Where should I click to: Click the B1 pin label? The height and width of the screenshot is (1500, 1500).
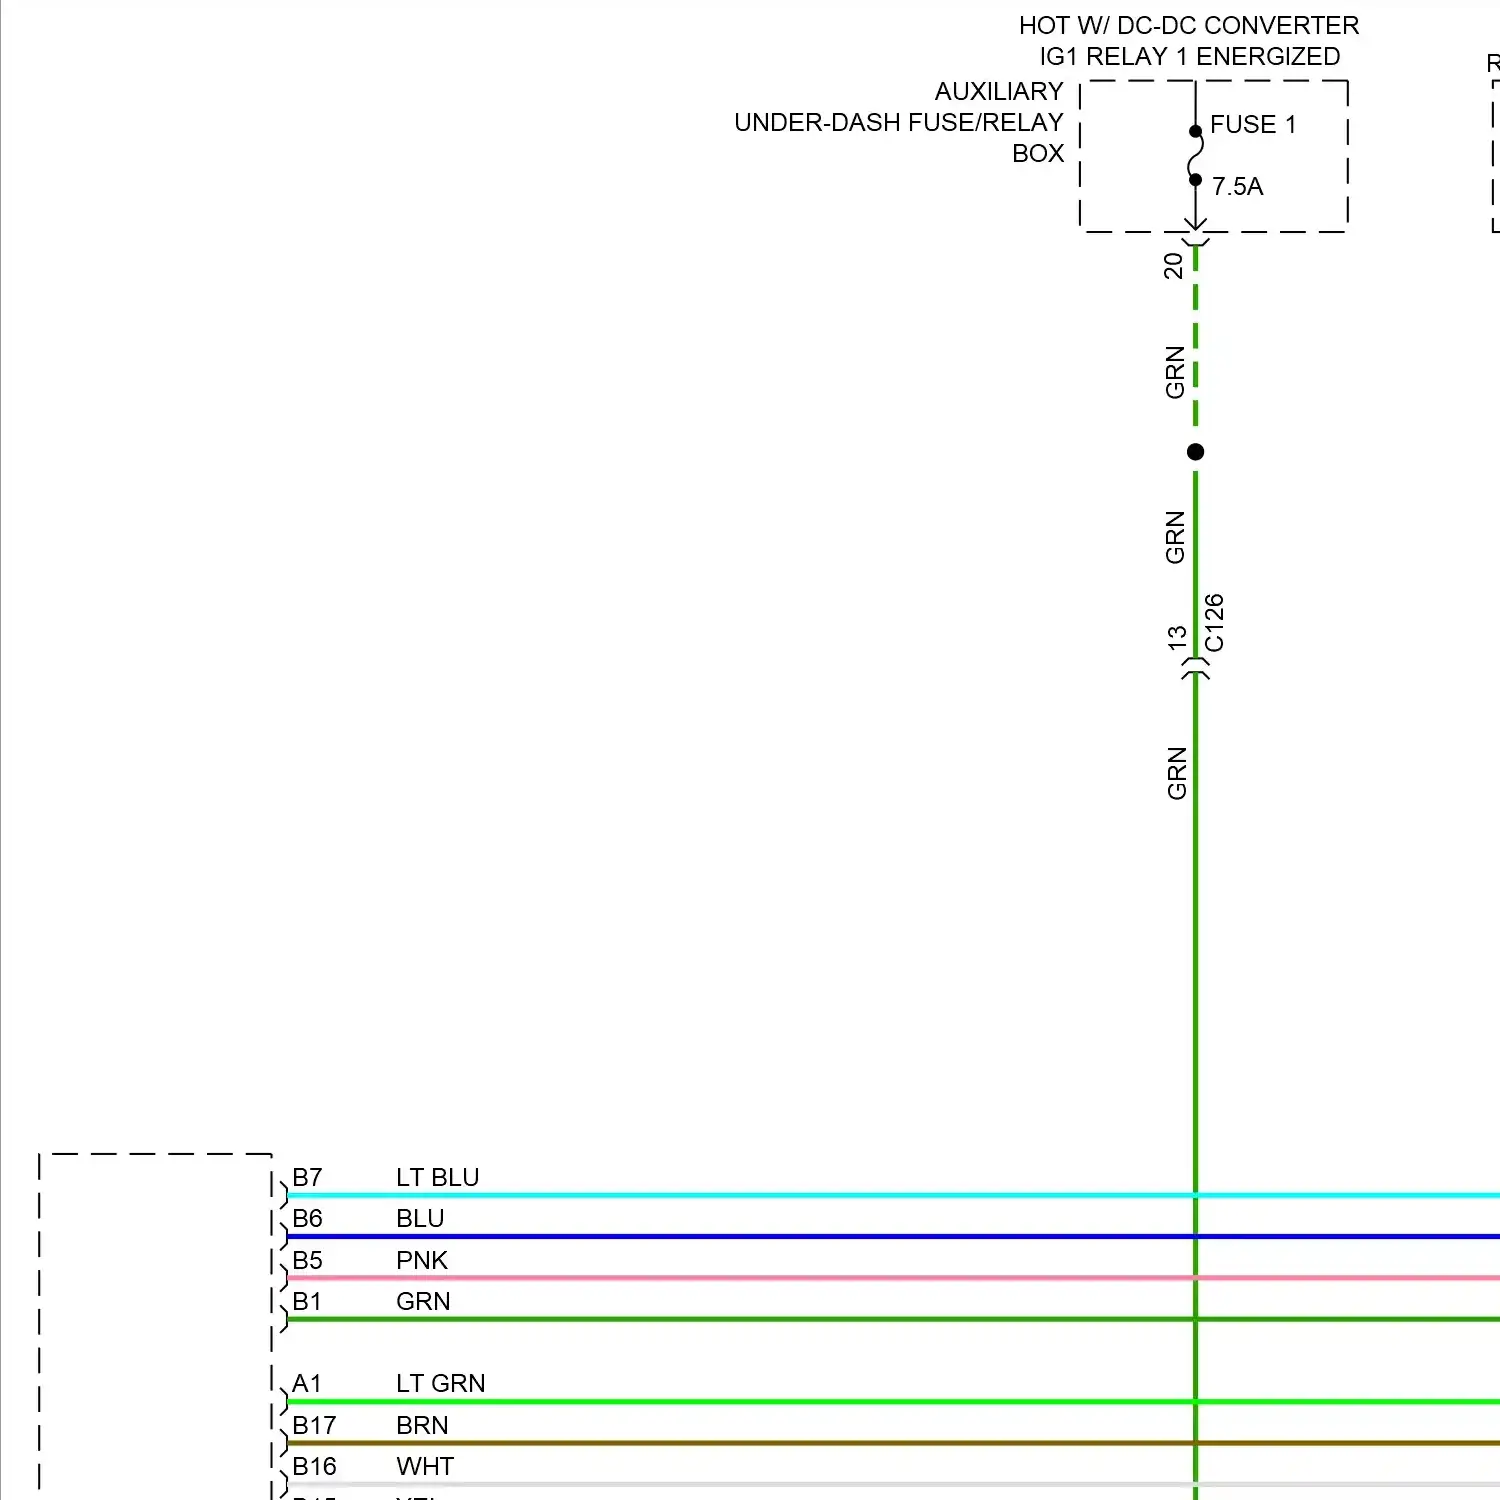[307, 1302]
